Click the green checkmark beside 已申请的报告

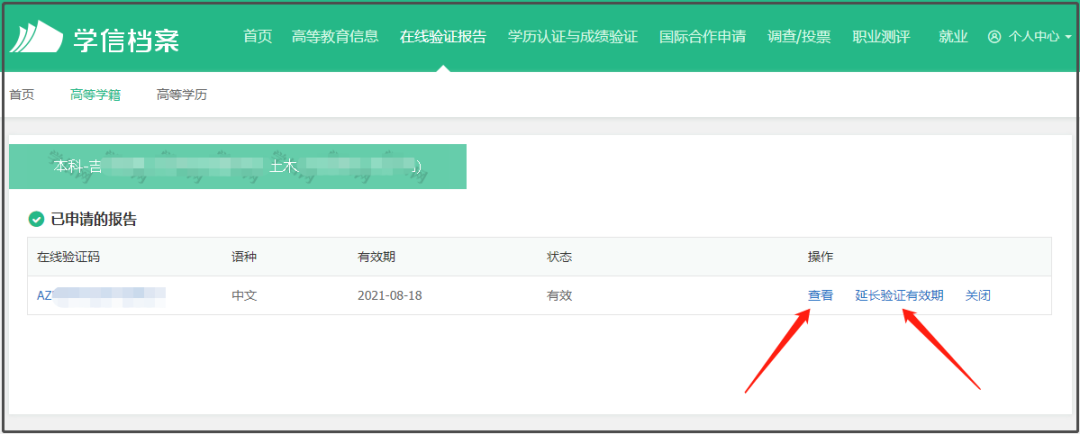click(x=37, y=219)
